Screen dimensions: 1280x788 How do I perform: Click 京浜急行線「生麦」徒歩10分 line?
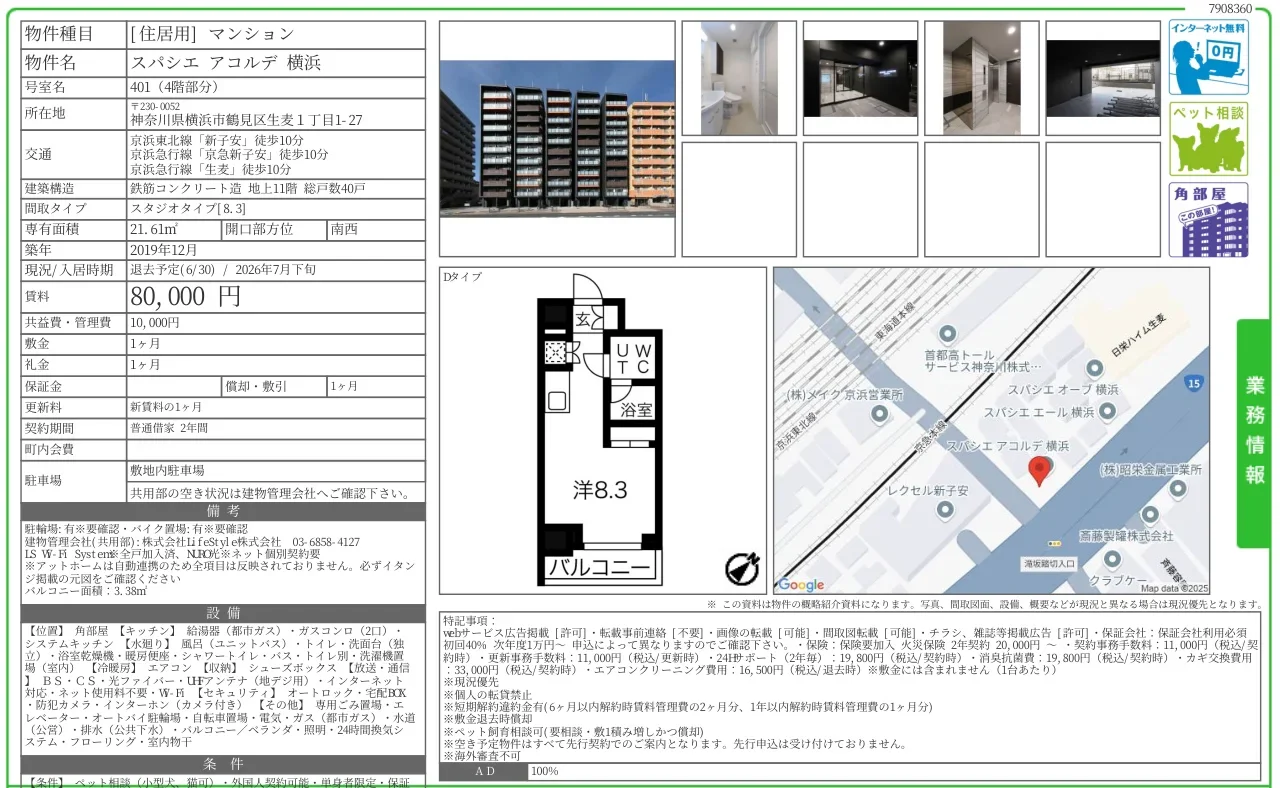tap(211, 169)
